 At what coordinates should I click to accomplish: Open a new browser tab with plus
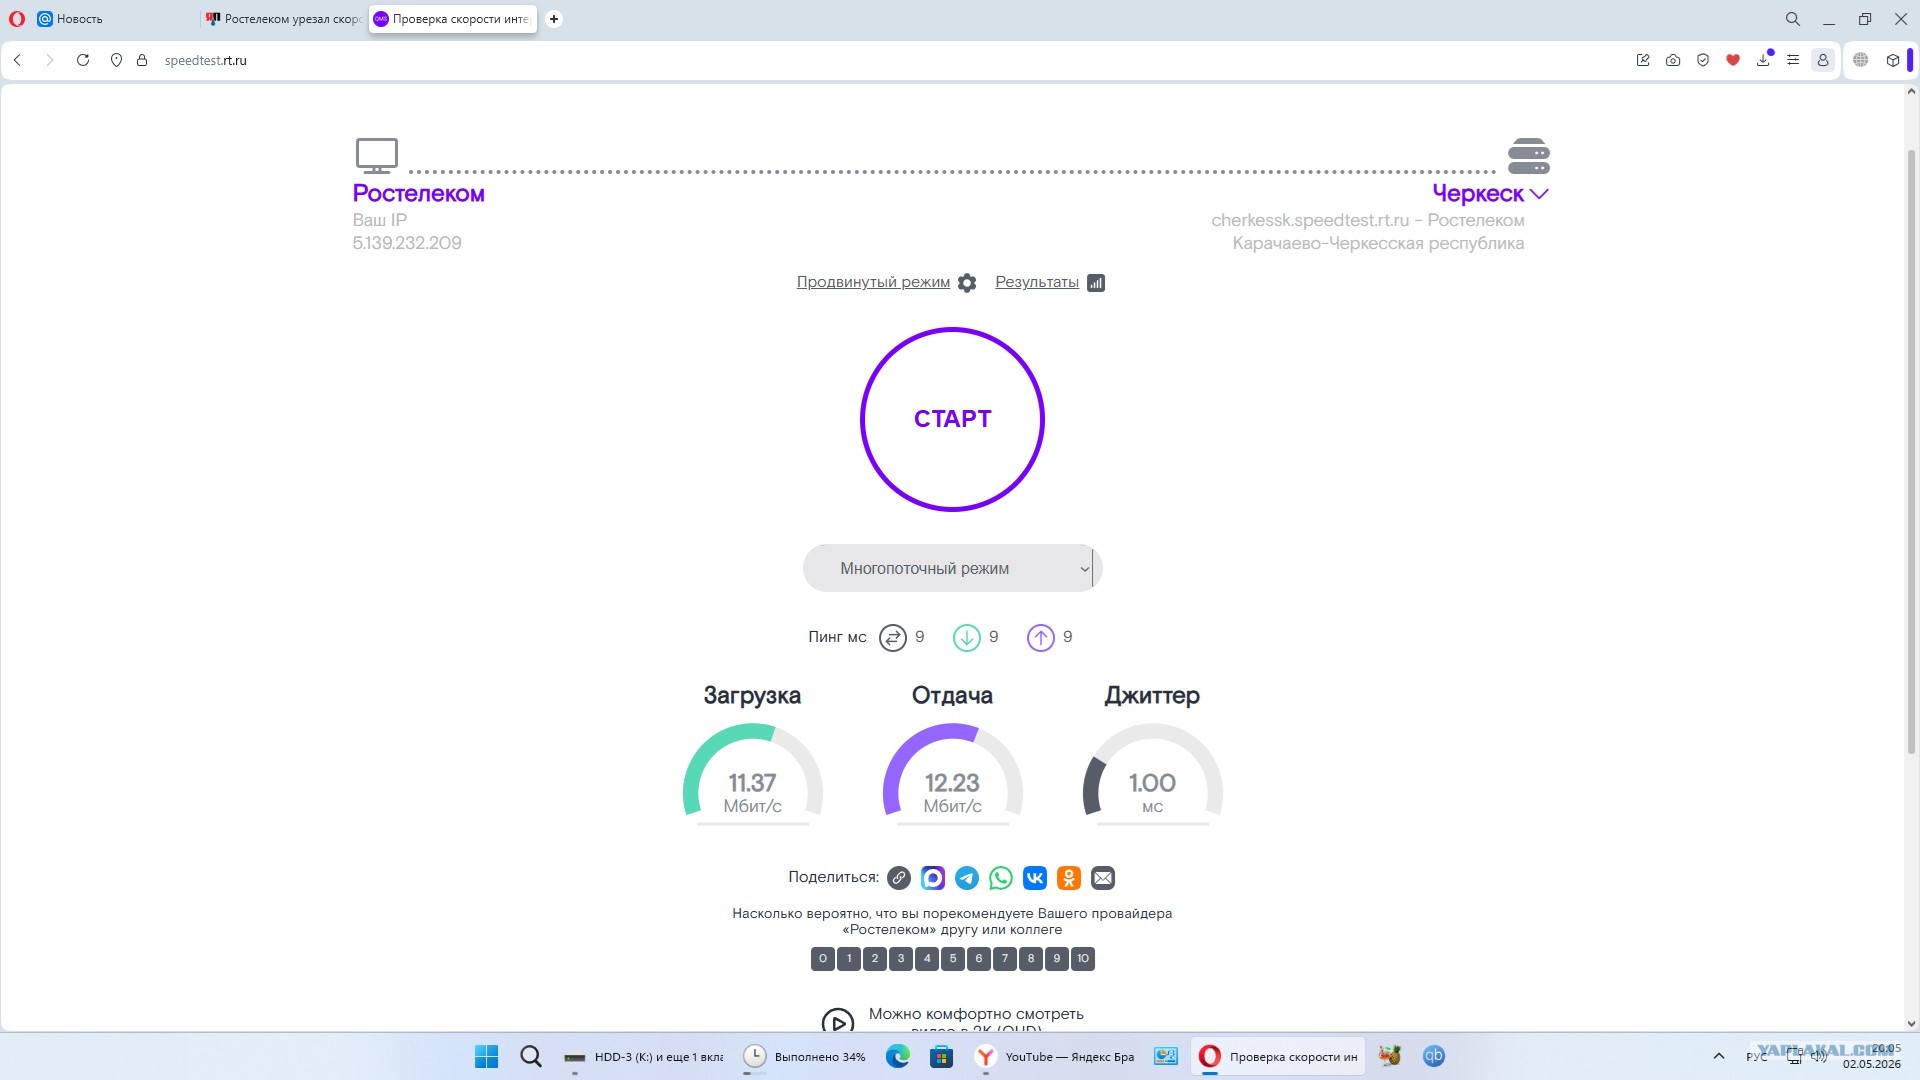[x=554, y=19]
